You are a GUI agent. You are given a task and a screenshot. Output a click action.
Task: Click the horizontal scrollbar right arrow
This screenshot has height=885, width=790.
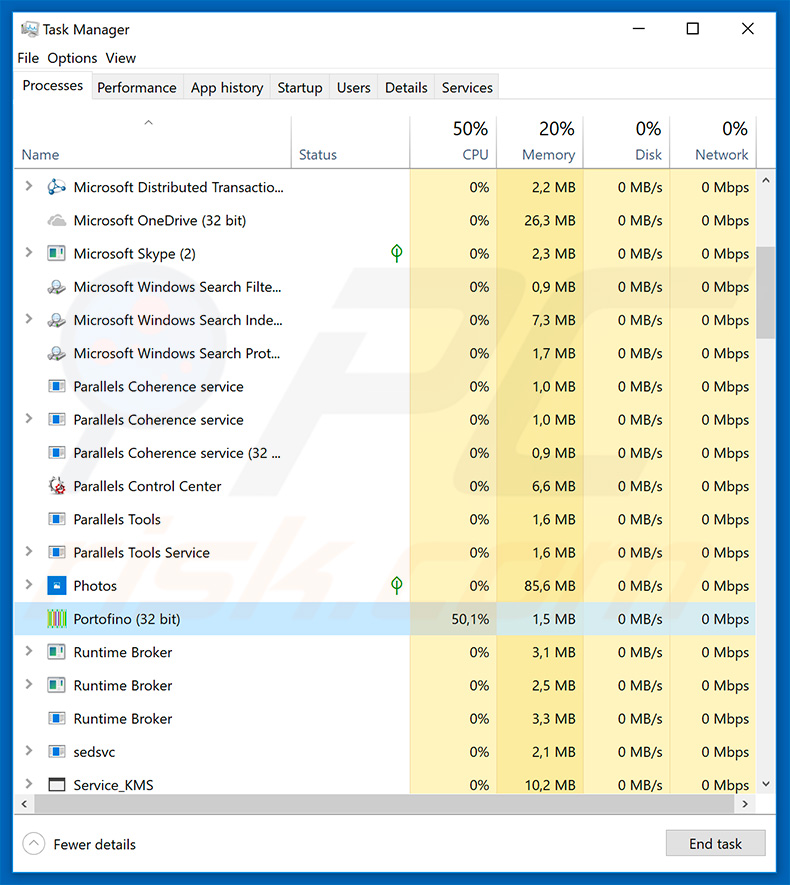click(745, 804)
